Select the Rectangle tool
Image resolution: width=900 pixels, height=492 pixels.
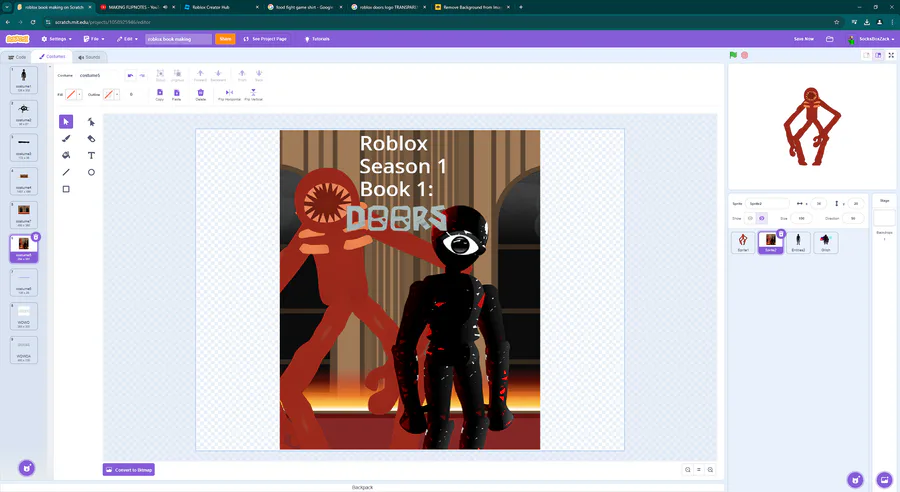66,189
